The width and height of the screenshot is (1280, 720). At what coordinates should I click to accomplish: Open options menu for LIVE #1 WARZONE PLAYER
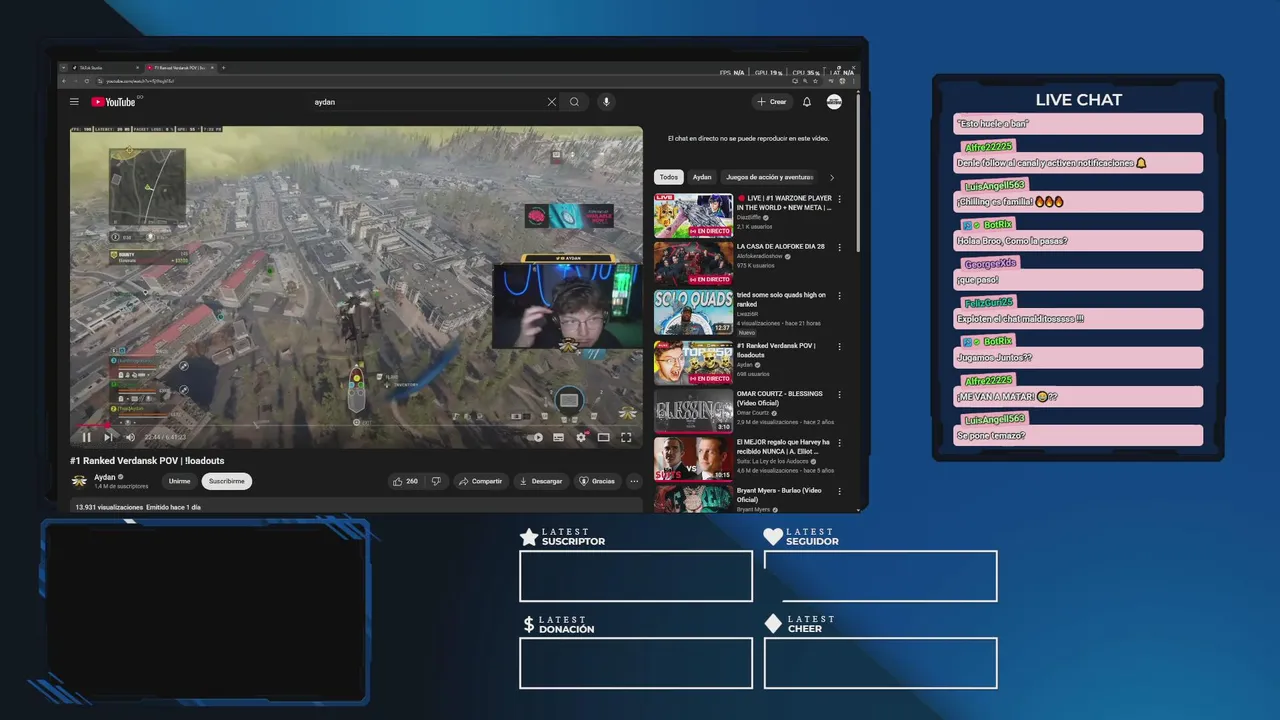point(839,199)
